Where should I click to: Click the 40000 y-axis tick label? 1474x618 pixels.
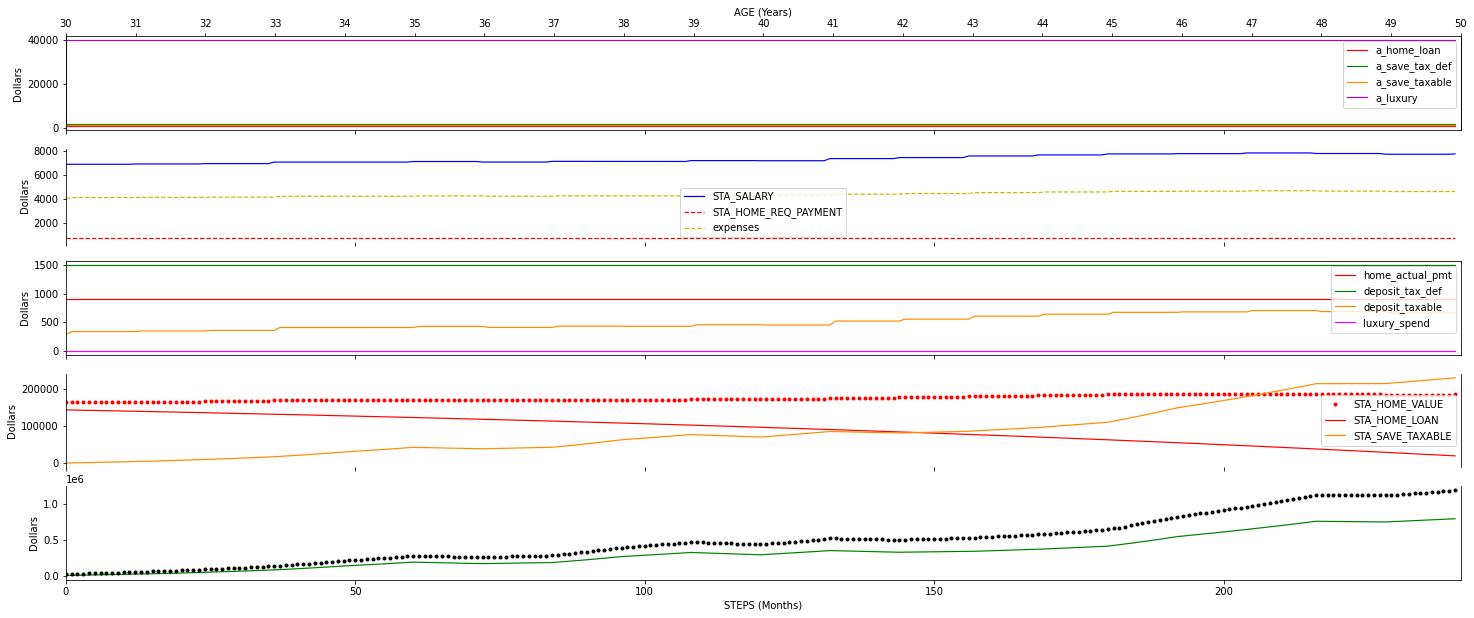coord(43,40)
